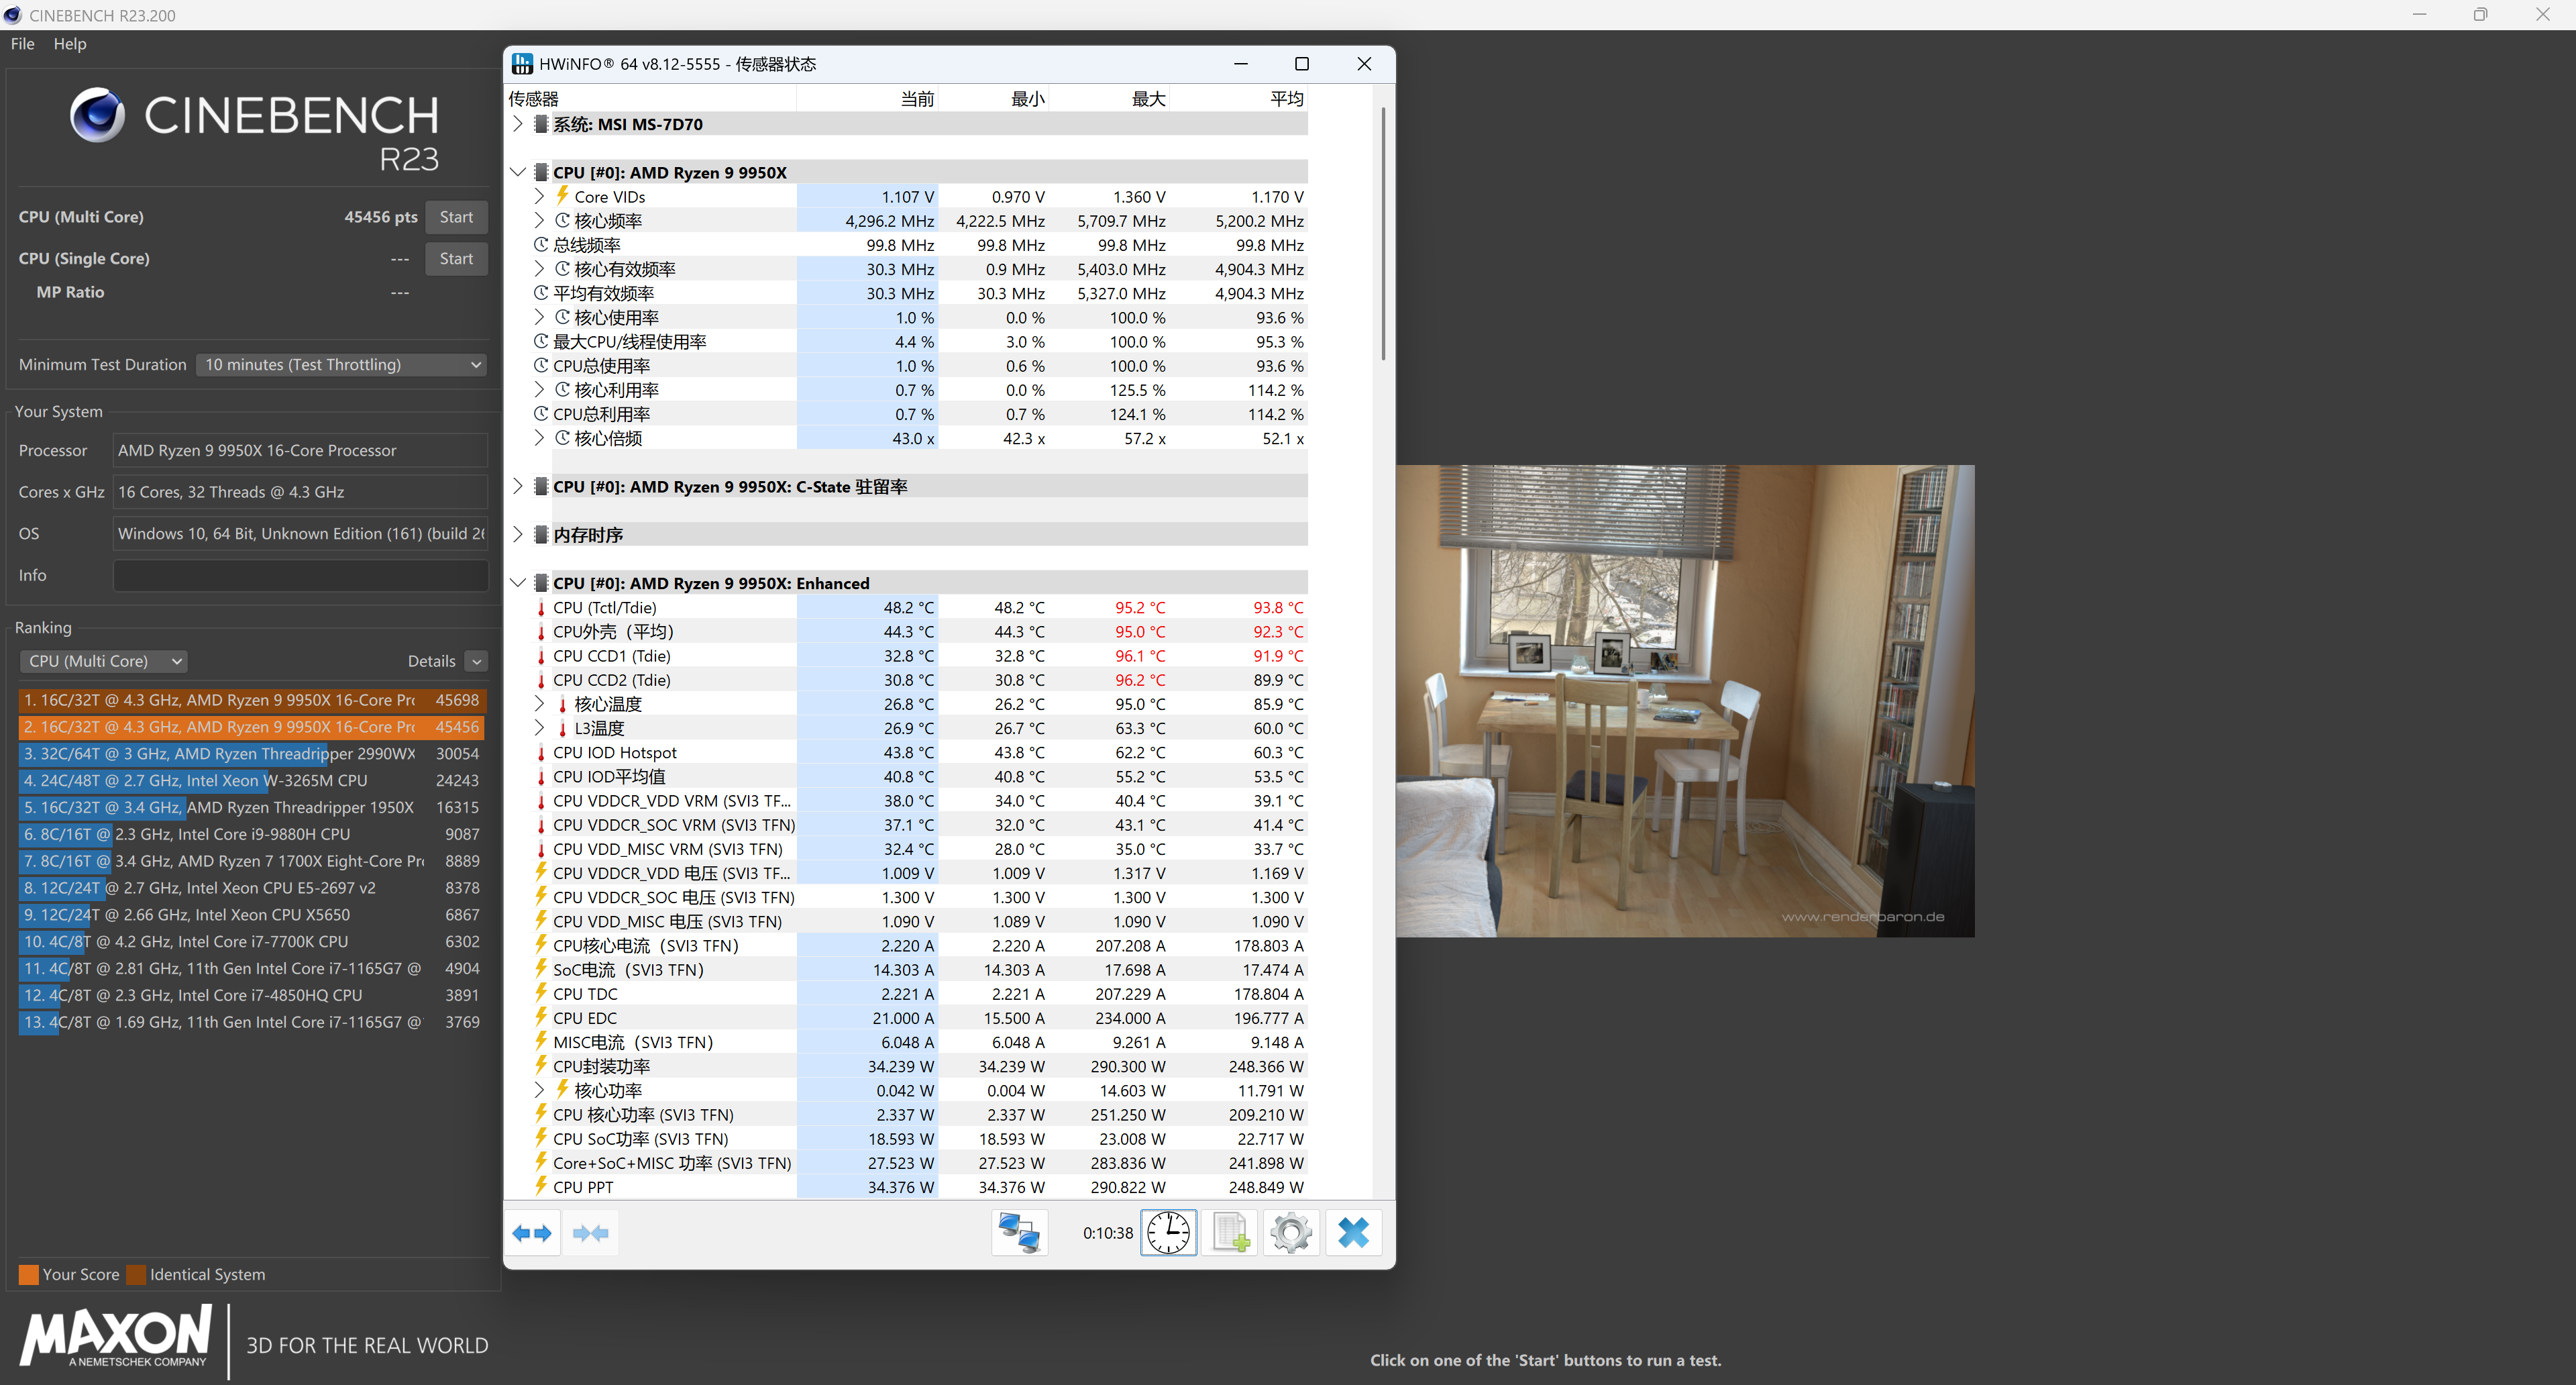Start the CPU (Multi Core) test
Screen dimensions: 2576x1385
456,217
